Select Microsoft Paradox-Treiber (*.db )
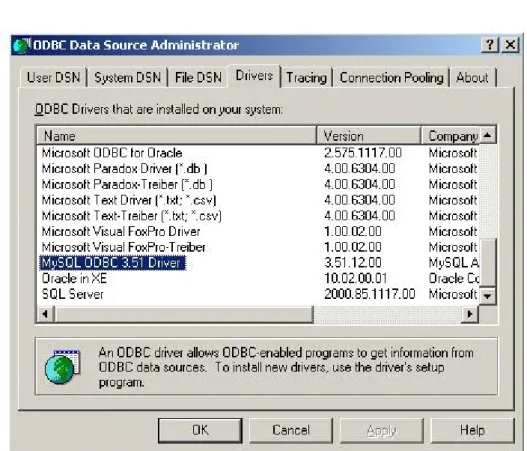Image resolution: width=527 pixels, height=451 pixels. [x=127, y=184]
